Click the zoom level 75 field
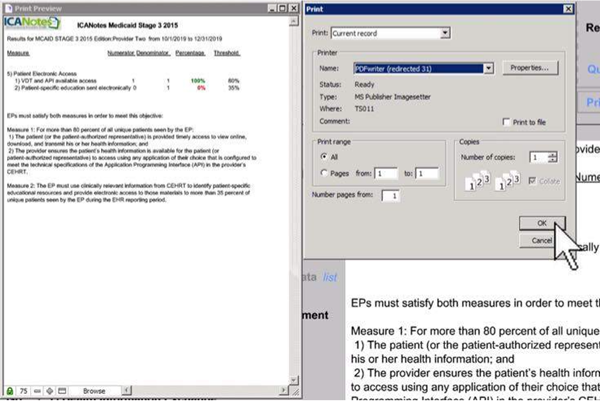600x401 pixels. click(x=24, y=391)
